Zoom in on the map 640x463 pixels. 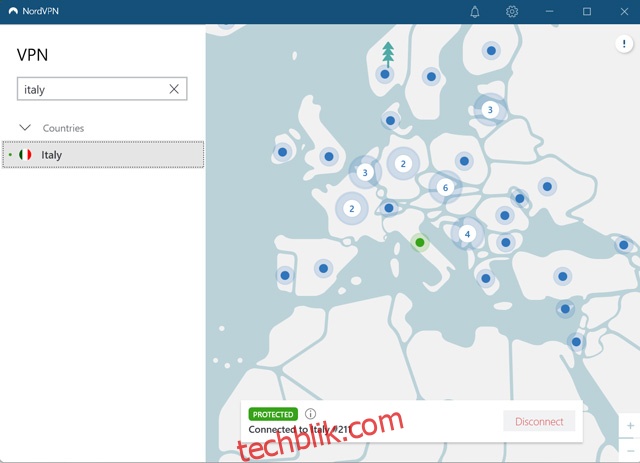pyautogui.click(x=630, y=426)
